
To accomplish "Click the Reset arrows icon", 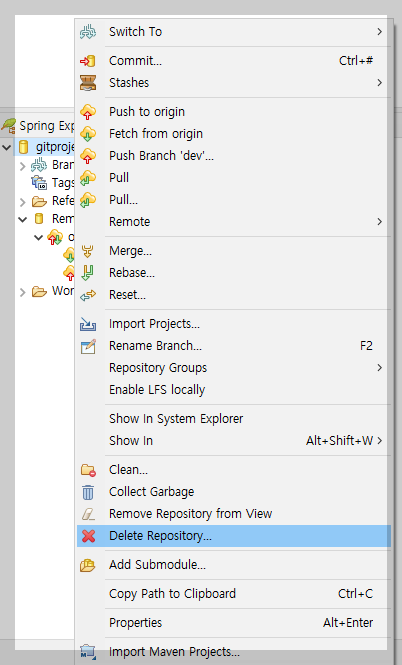I will [x=88, y=296].
